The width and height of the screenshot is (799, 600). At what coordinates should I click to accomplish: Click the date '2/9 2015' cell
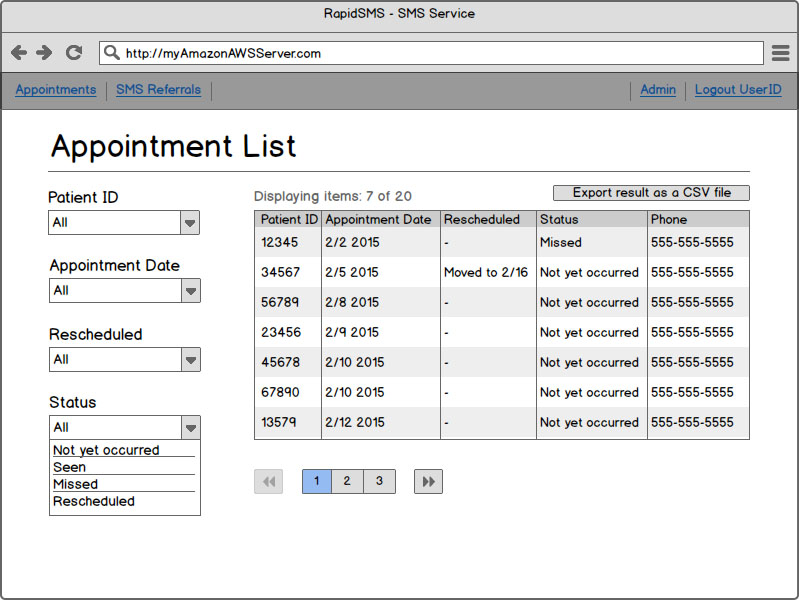point(381,332)
